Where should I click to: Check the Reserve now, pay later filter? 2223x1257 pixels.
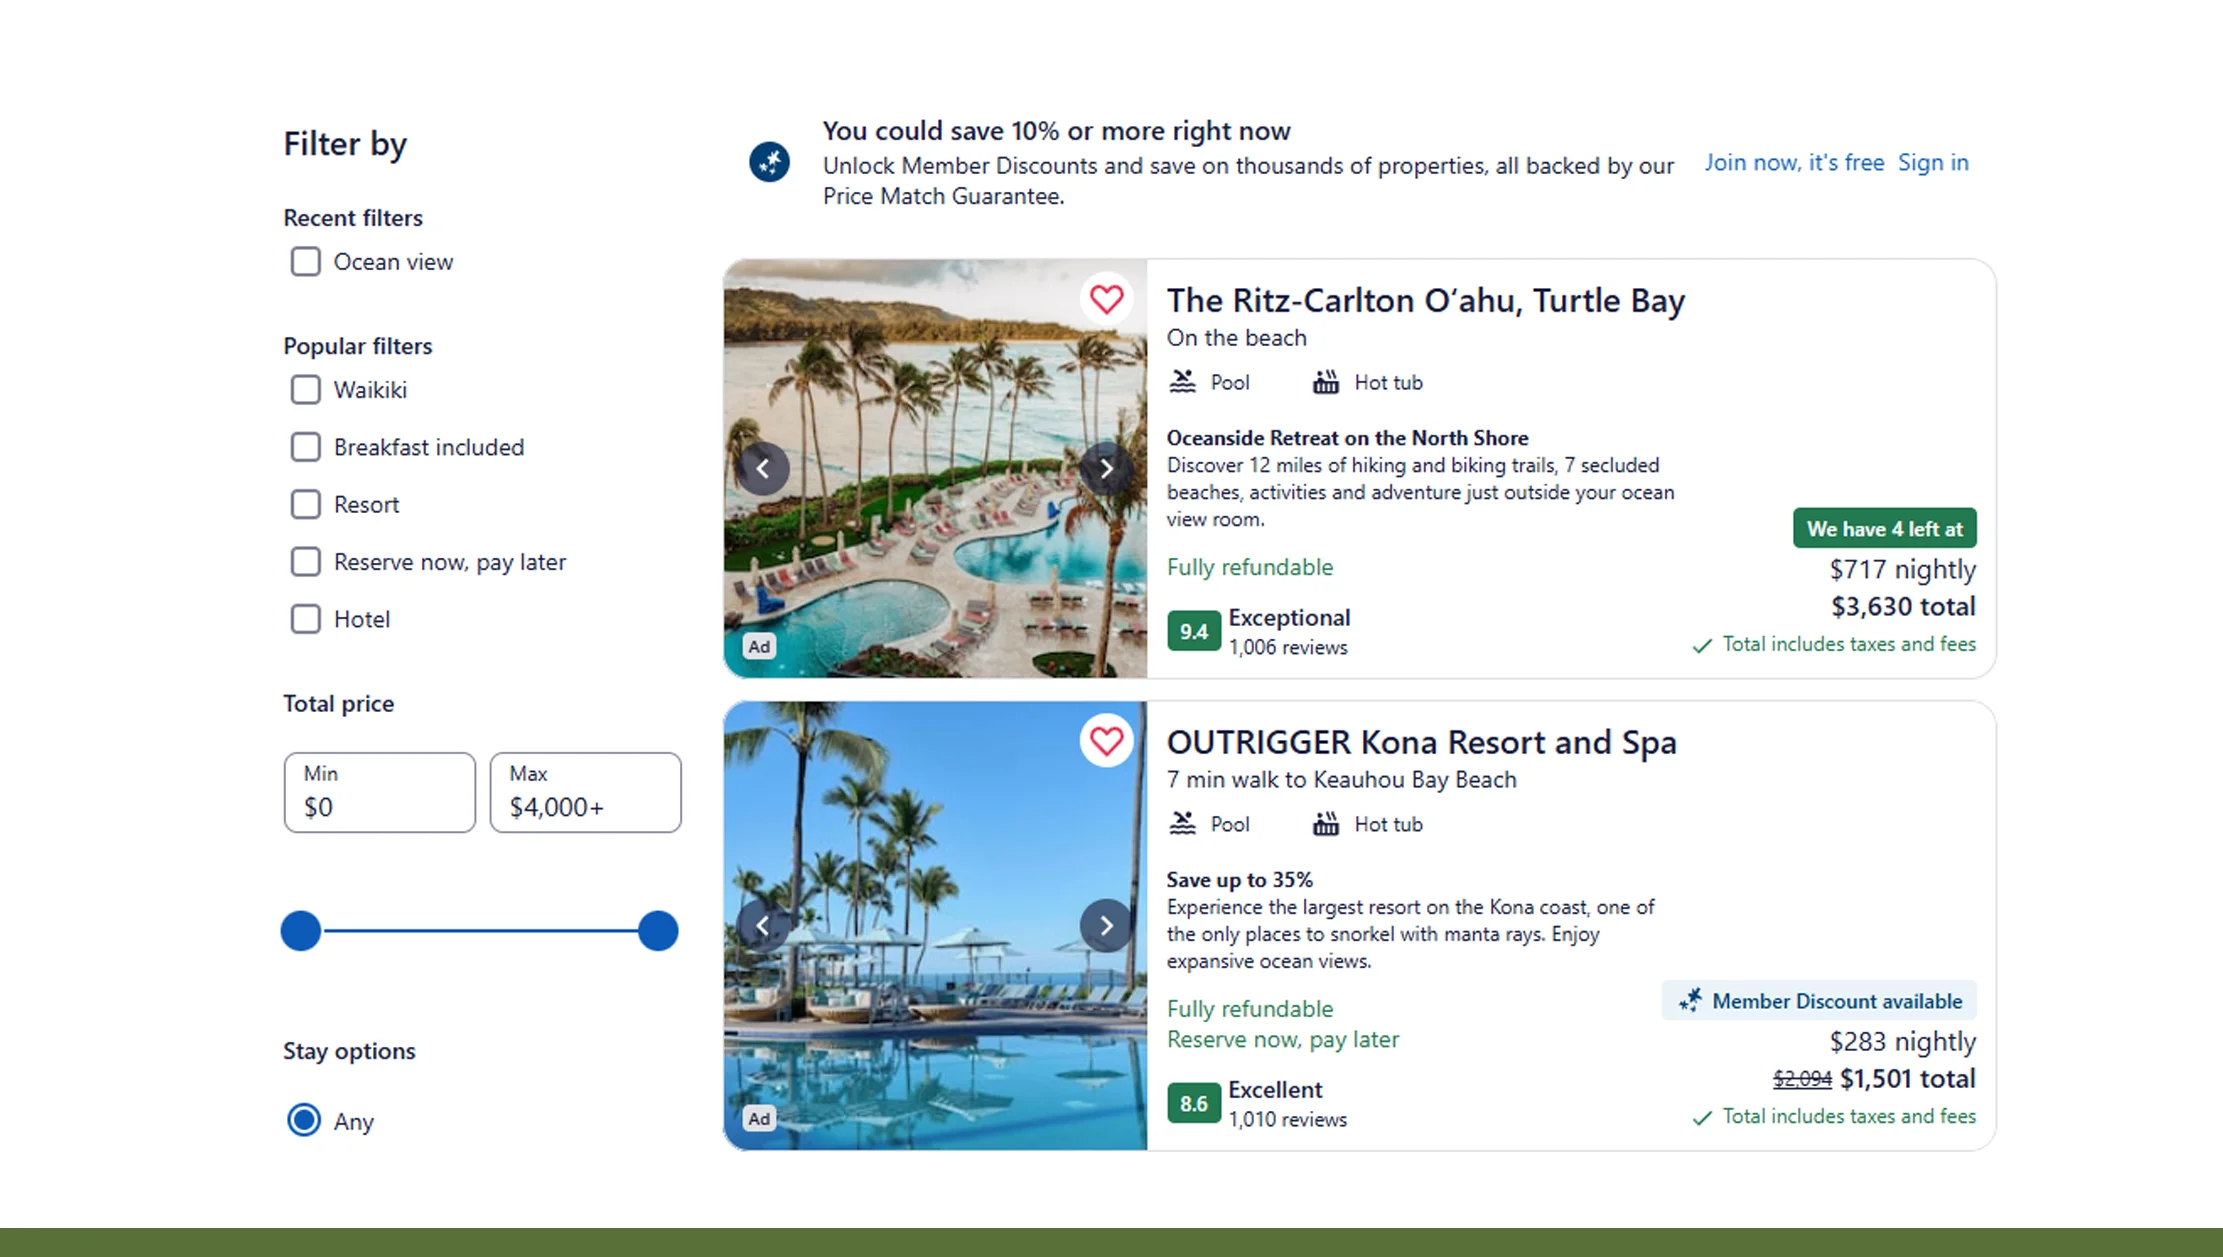tap(305, 562)
